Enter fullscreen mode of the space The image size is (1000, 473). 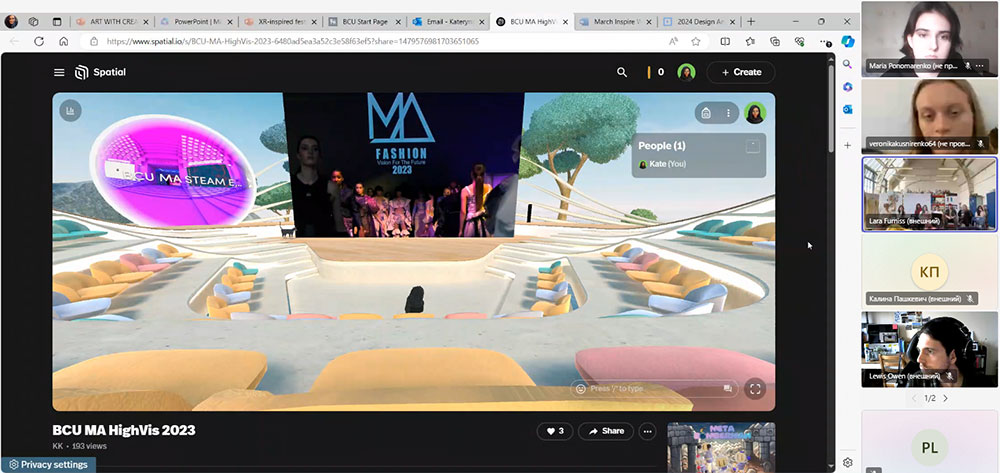[755, 389]
